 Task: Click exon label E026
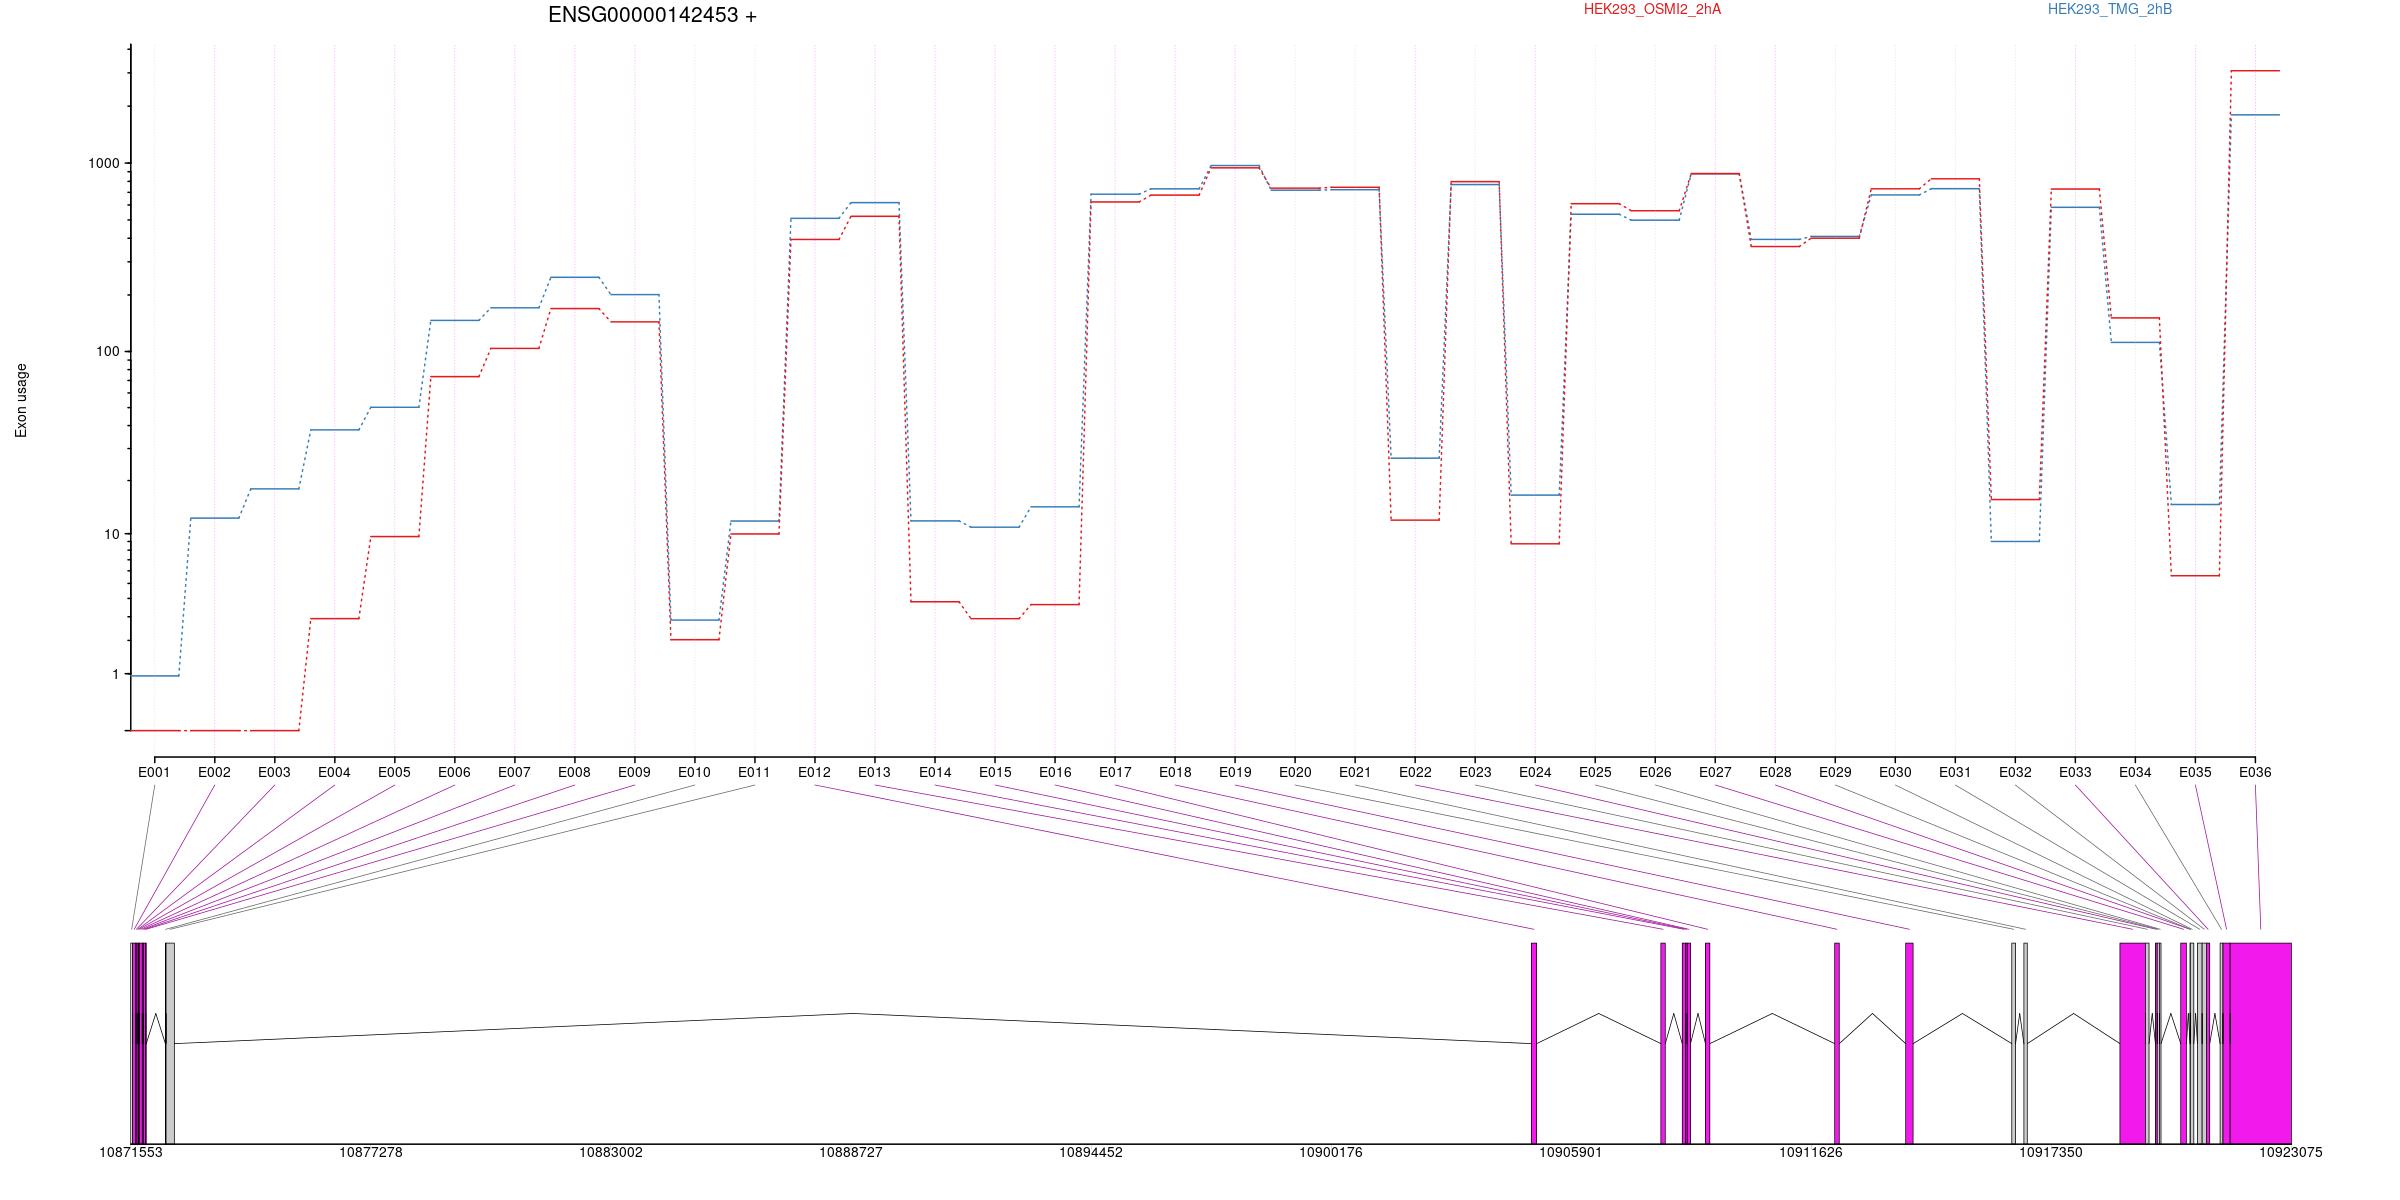coord(1655,773)
